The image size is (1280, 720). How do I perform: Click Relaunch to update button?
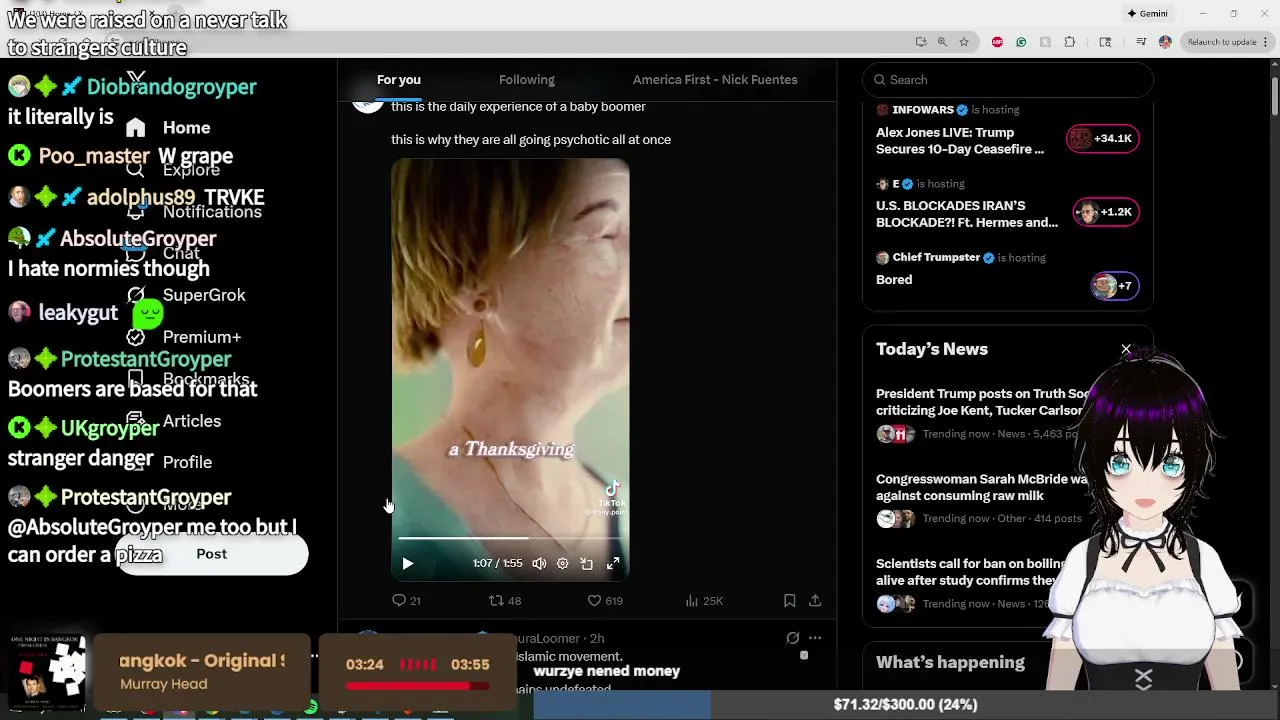click(1222, 42)
